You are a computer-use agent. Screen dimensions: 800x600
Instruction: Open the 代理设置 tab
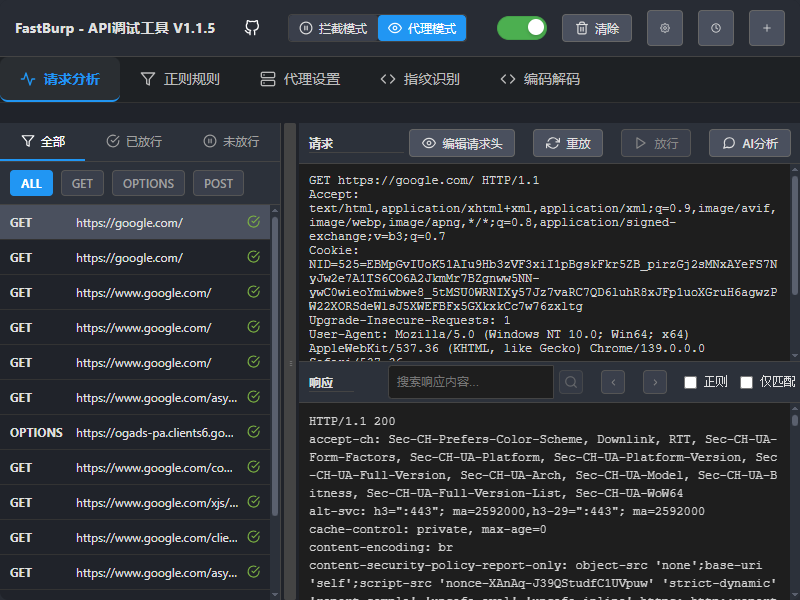tap(300, 79)
